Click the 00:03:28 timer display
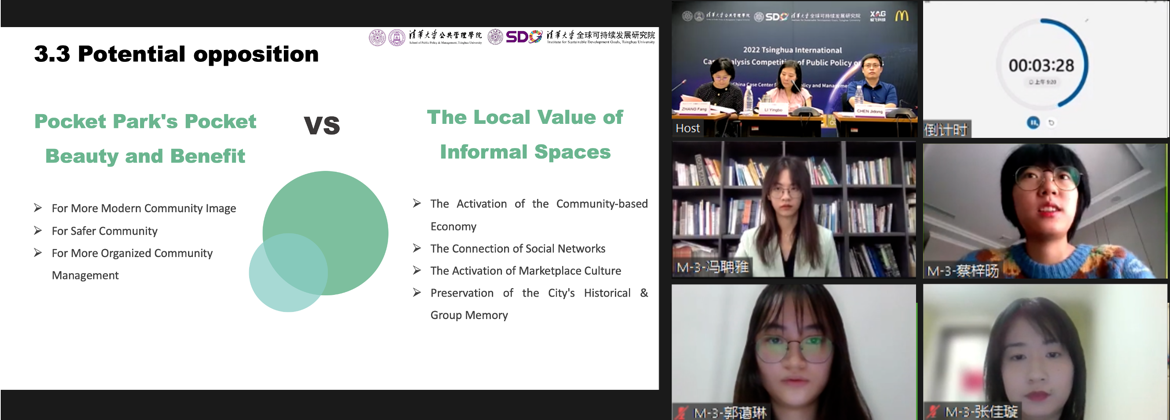1170x420 pixels. click(x=1041, y=66)
